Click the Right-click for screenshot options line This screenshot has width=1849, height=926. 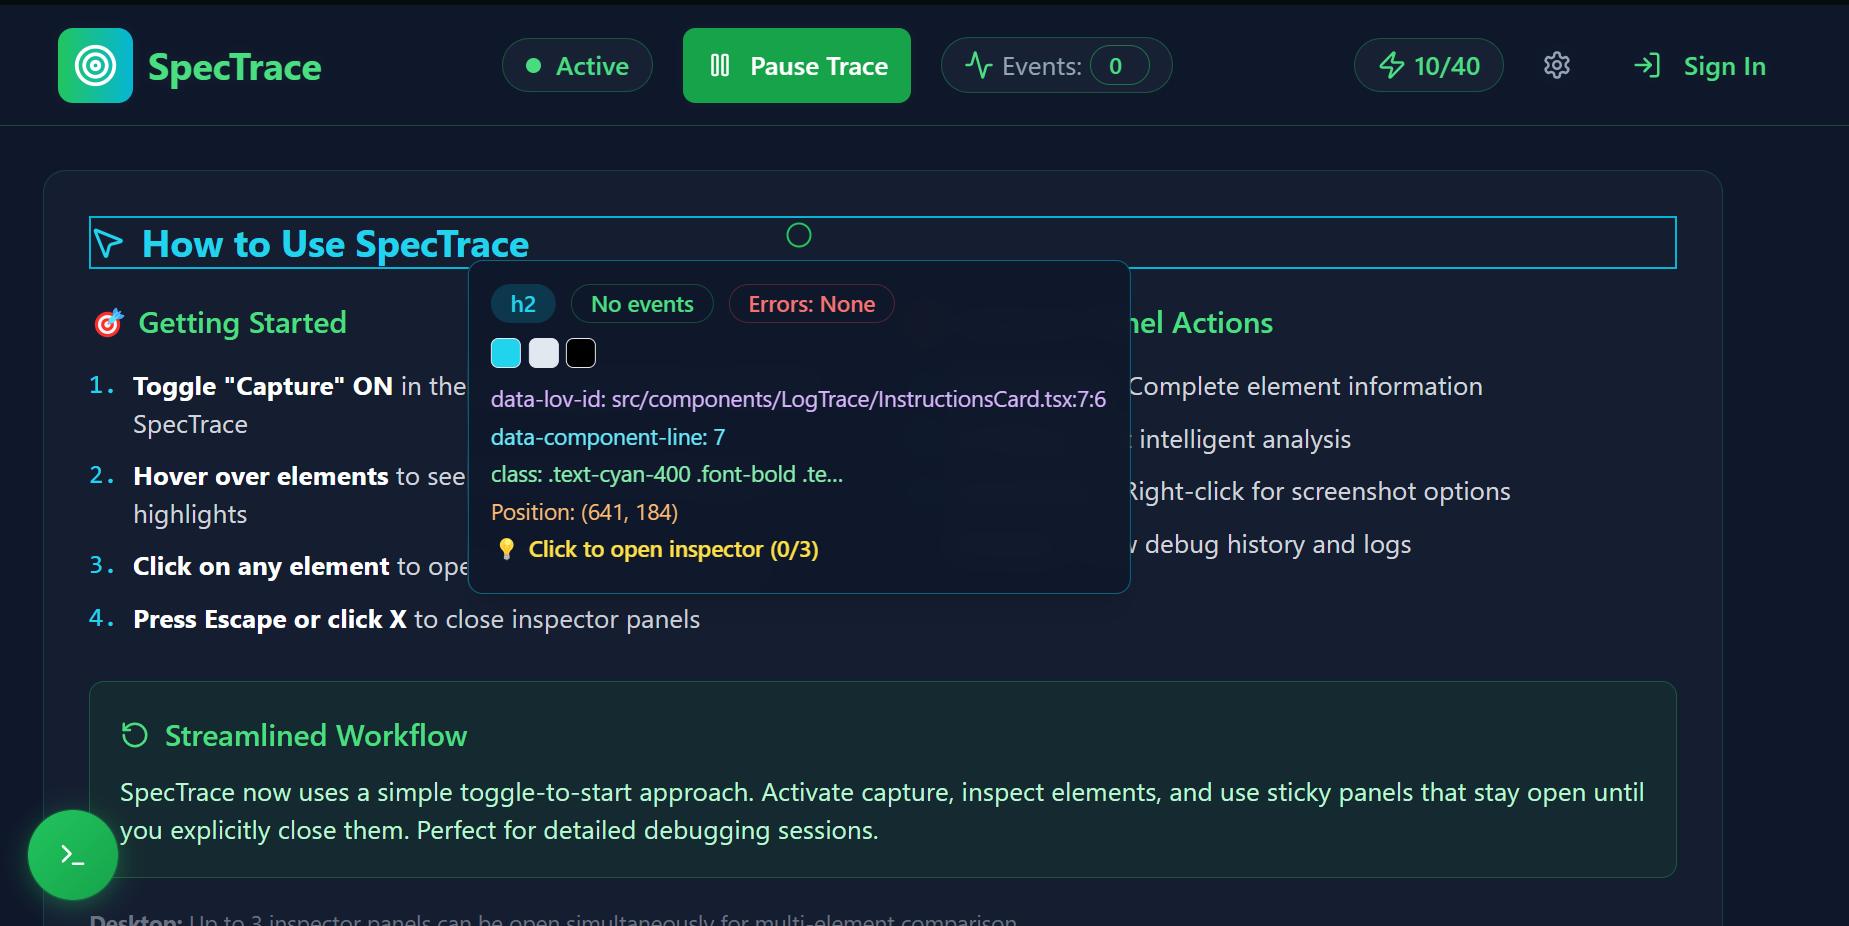coord(1320,491)
